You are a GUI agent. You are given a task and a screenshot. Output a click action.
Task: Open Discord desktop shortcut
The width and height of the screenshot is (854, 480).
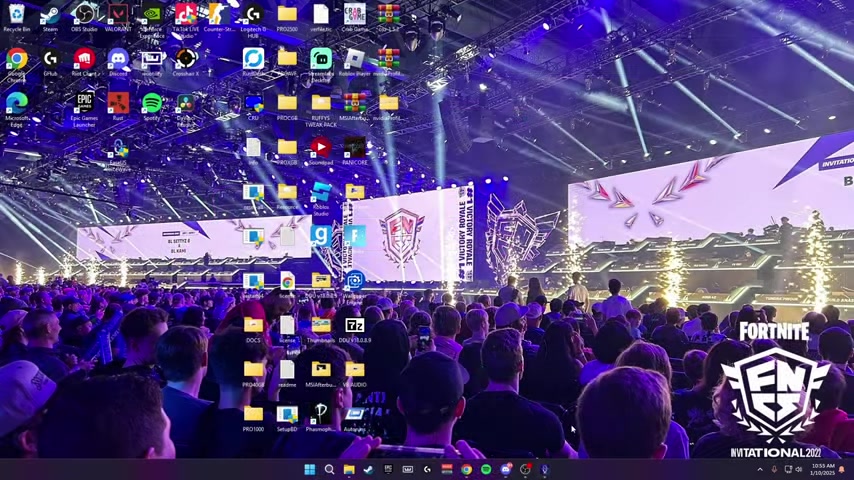(x=118, y=59)
